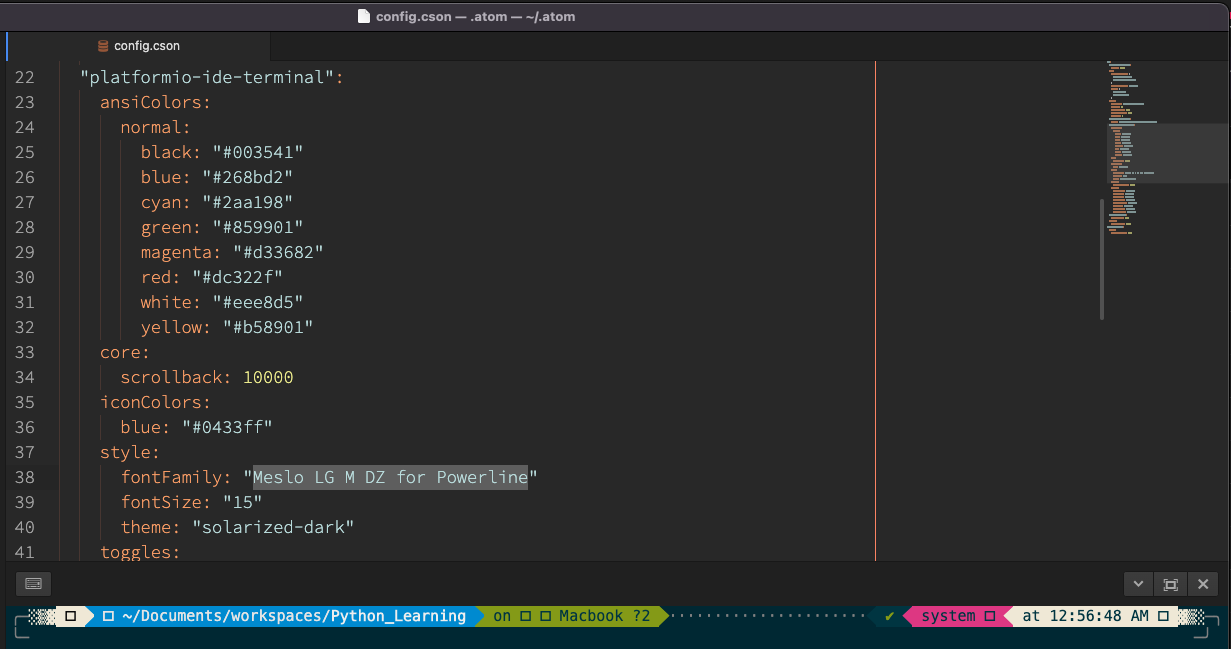1231x649 pixels.
Task: Maximize the terminal using the frame icon
Action: point(1170,583)
